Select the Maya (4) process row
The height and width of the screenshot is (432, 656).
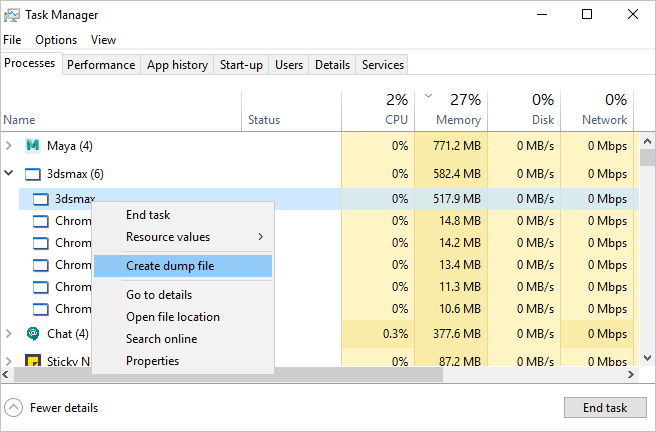(320, 146)
